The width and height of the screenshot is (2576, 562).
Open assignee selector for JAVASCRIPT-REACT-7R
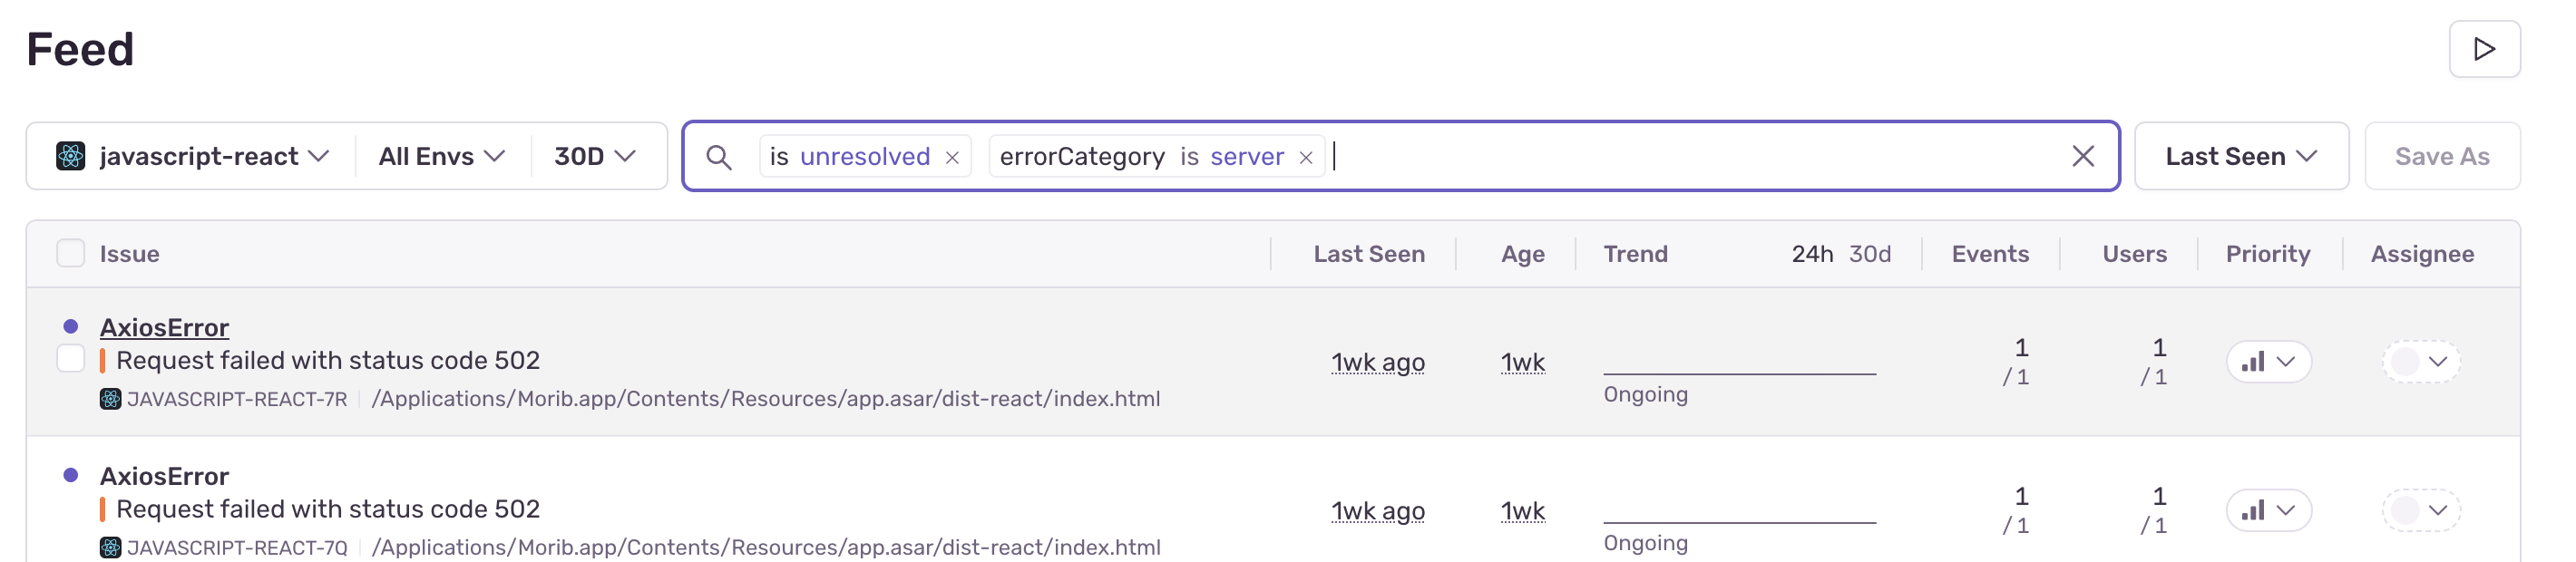coord(2420,362)
